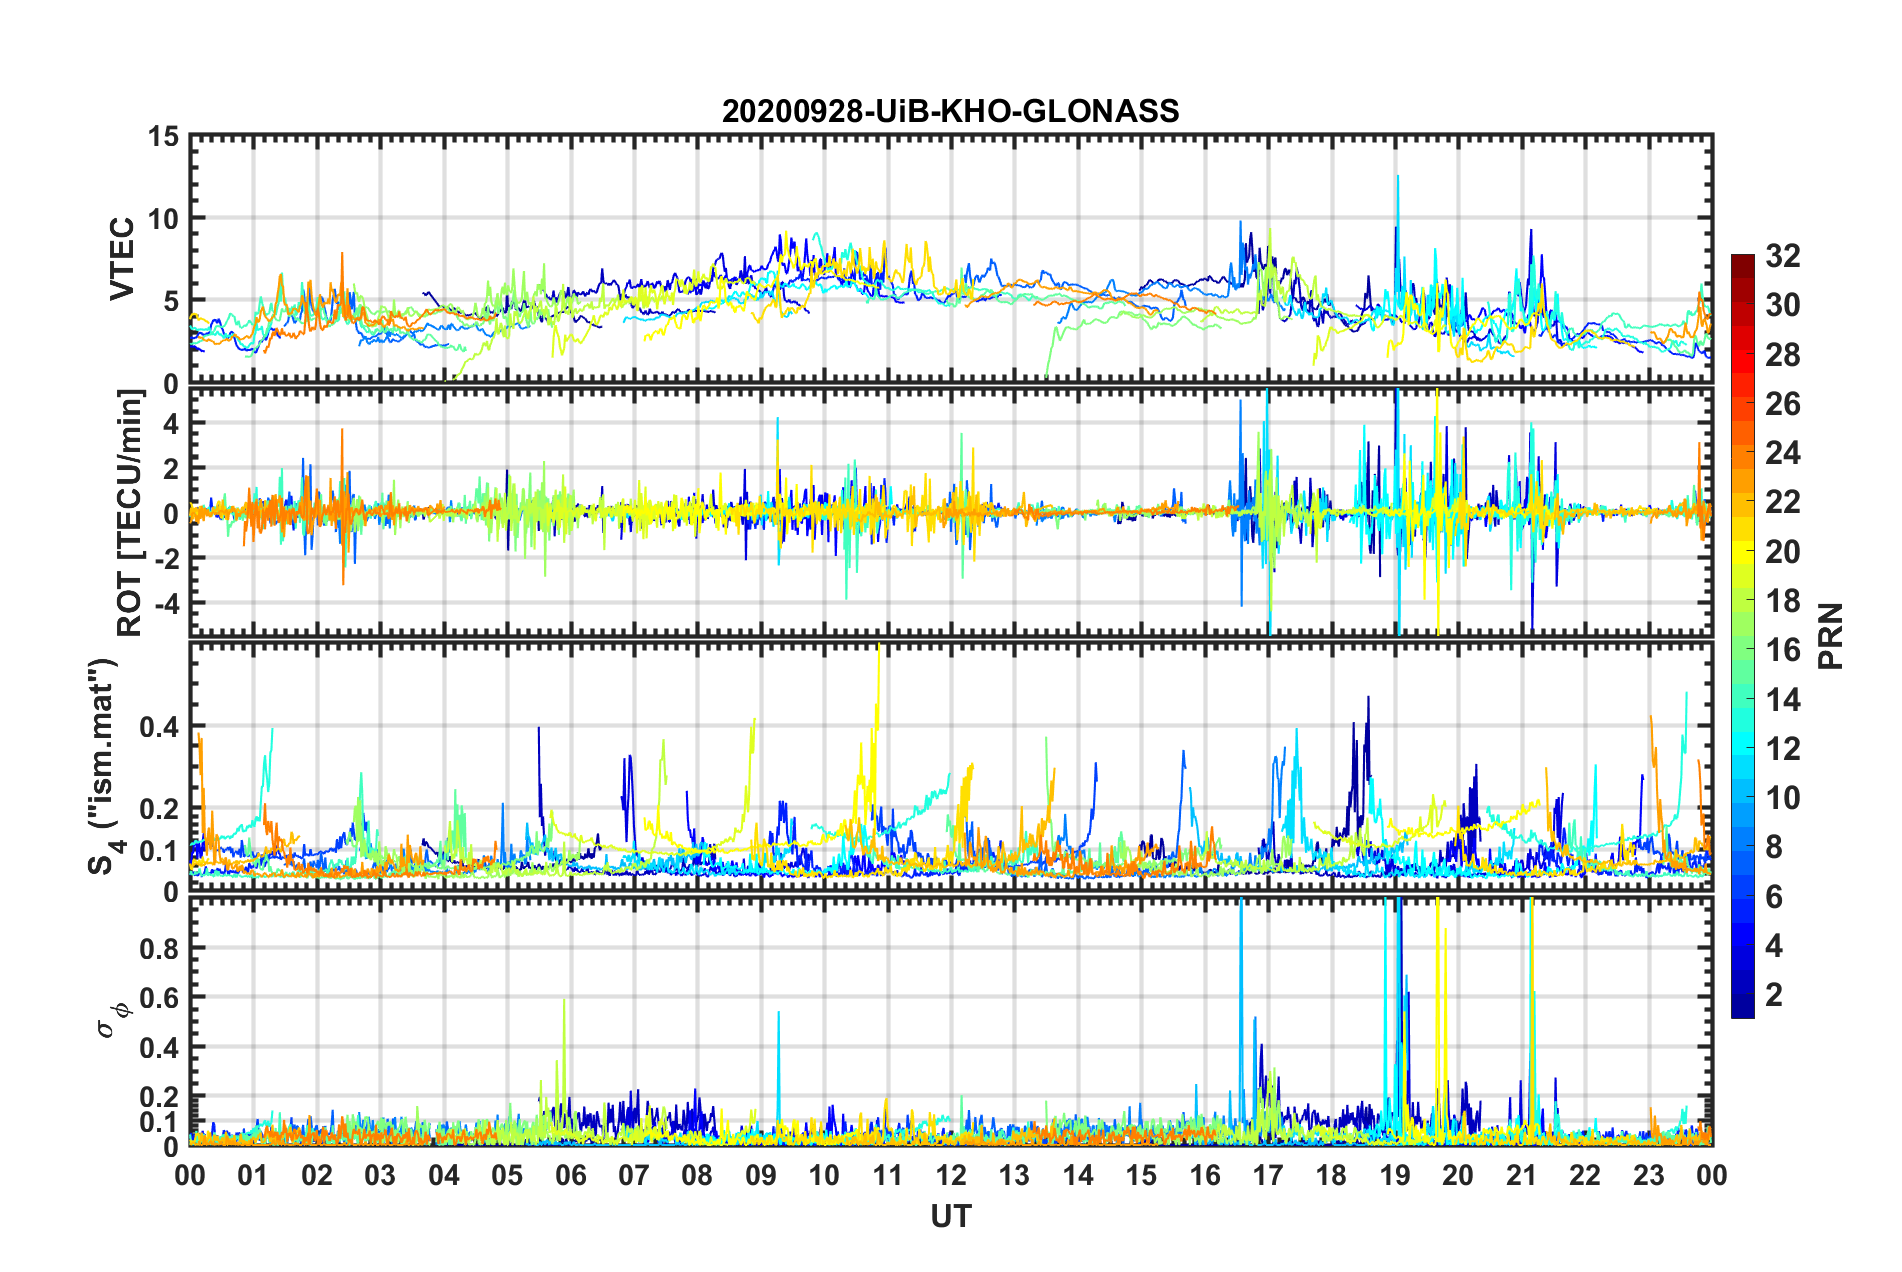This screenshot has width=1902, height=1272.
Task: Click x-axis tick label 17
Action: (1268, 1175)
